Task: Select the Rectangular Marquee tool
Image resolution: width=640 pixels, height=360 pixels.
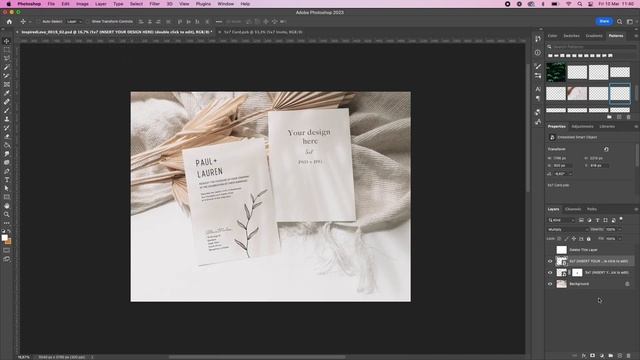Action: click(7, 50)
